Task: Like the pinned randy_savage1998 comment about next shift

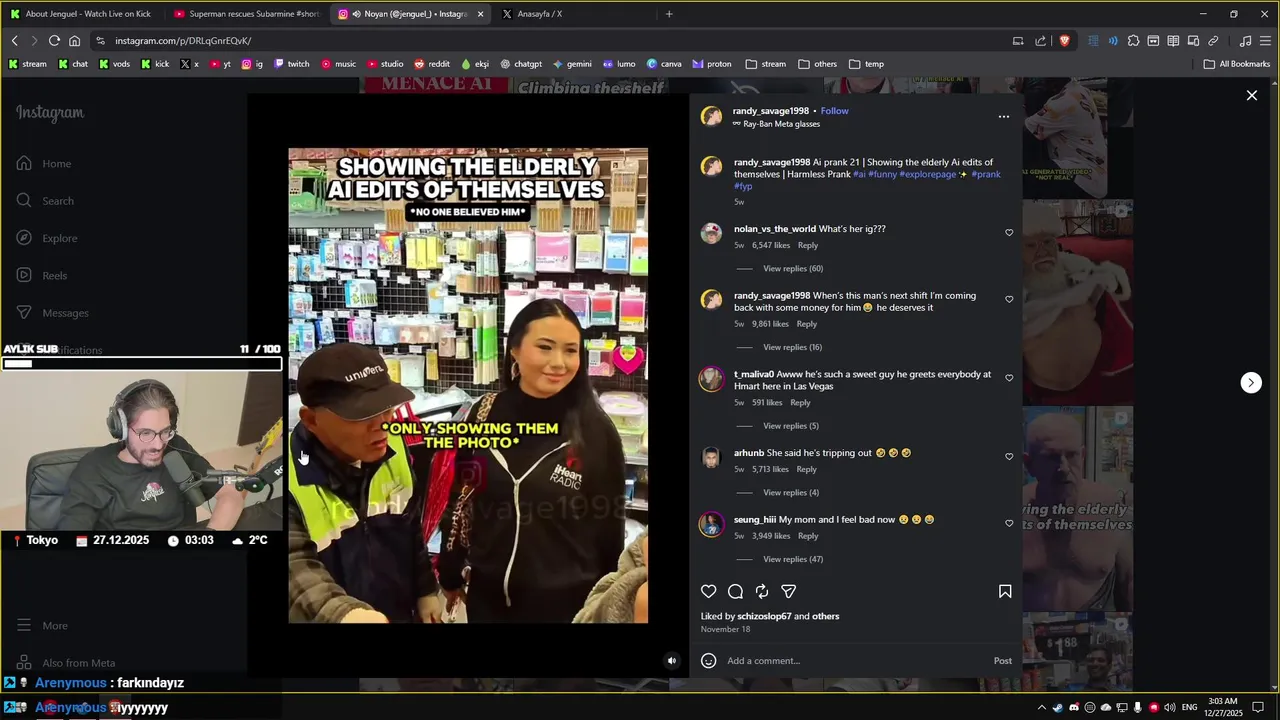Action: (1009, 299)
